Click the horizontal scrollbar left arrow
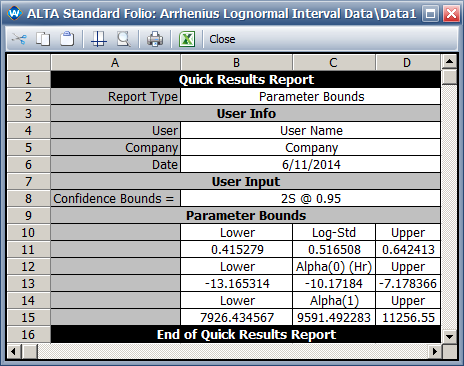Image resolution: width=464 pixels, height=366 pixels. (x=14, y=351)
